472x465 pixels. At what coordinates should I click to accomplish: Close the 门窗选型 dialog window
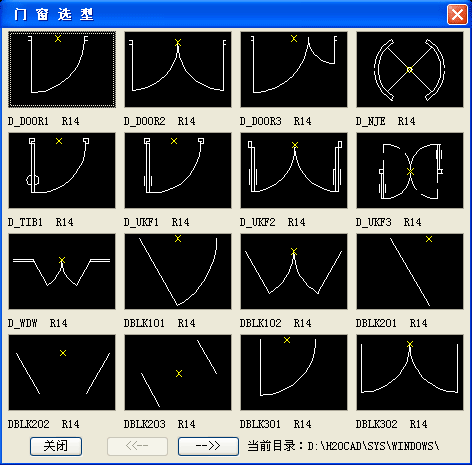pos(457,14)
